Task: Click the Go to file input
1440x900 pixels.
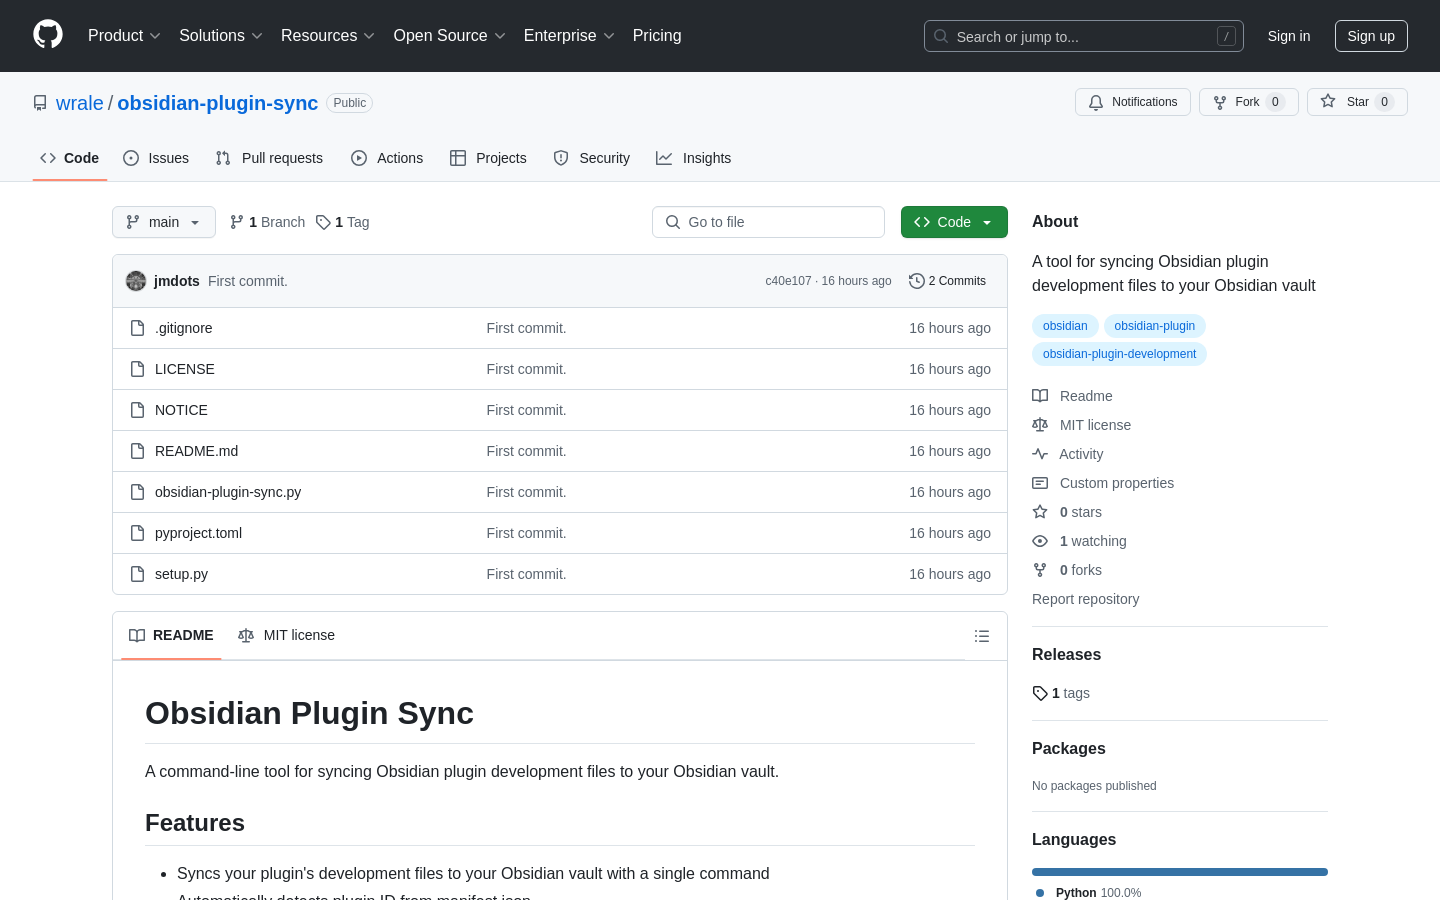Action: coord(768,222)
